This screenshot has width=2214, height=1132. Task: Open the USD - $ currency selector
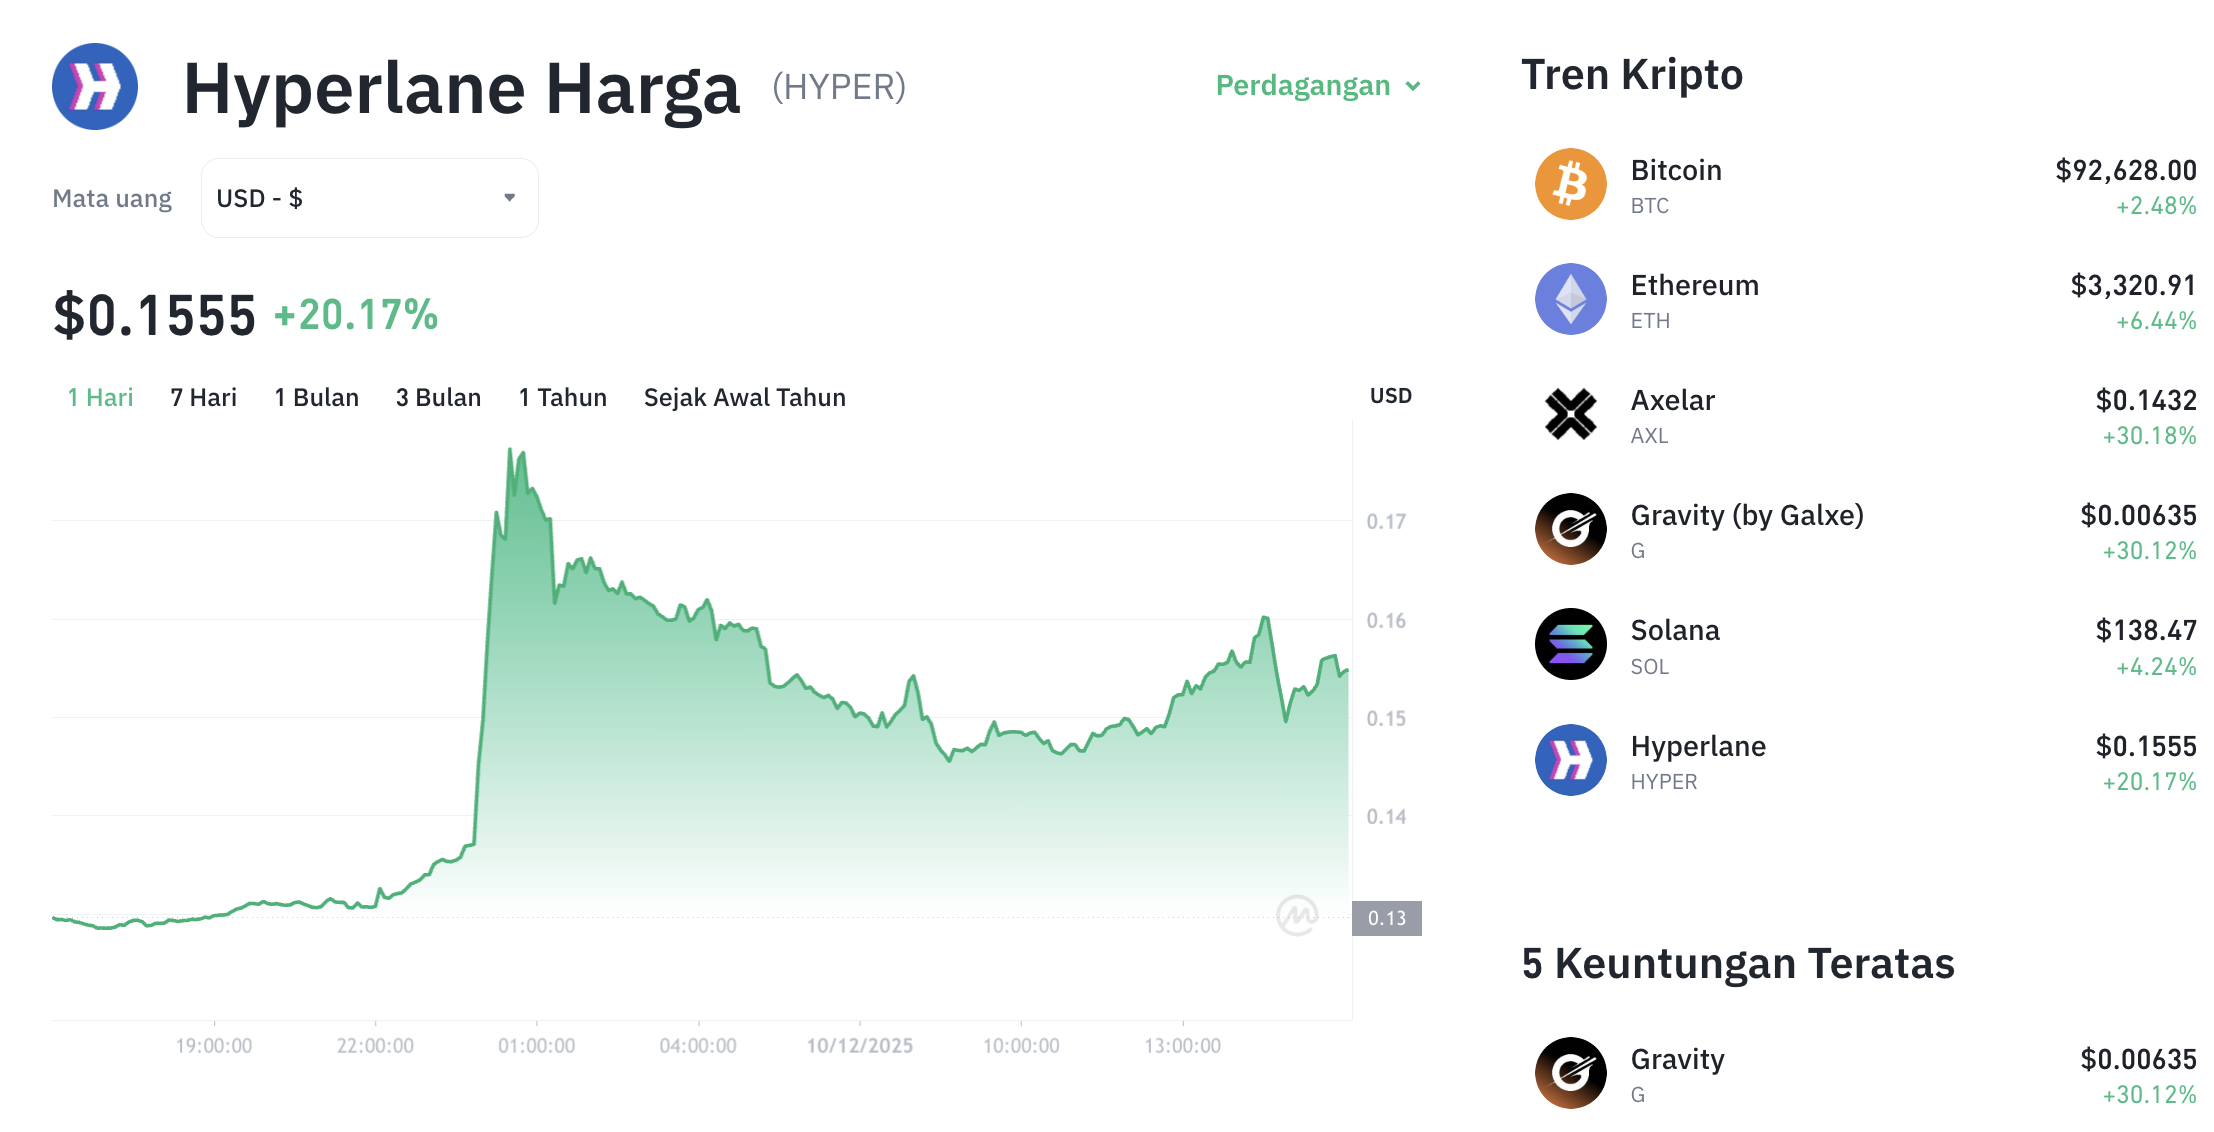coord(369,198)
